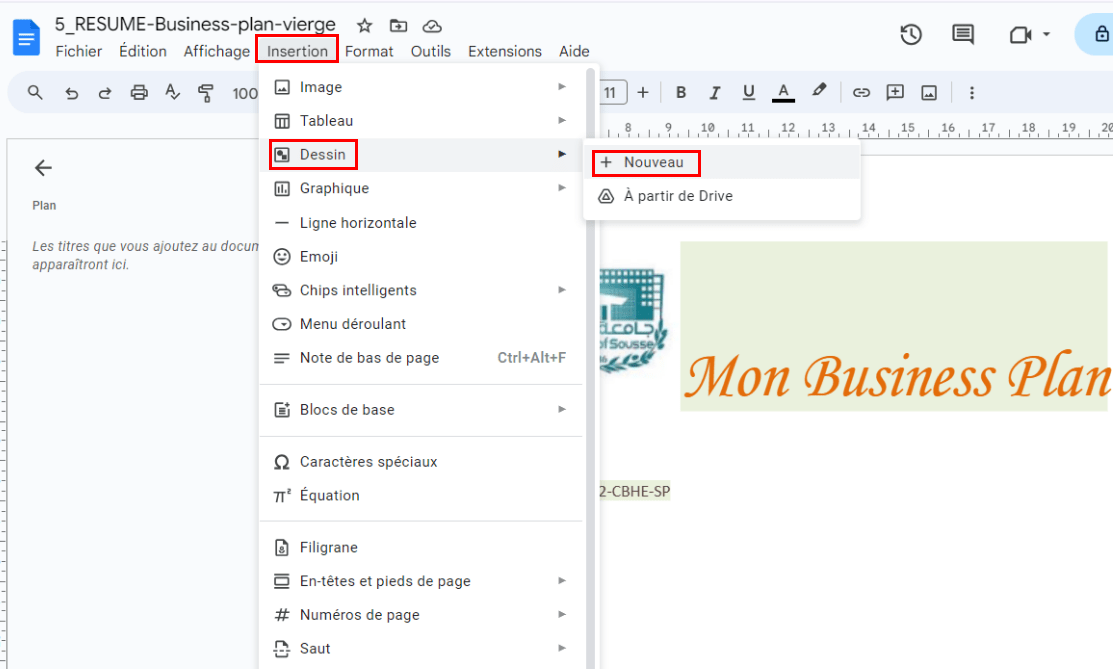Open the Outils menu
Screen dimensions: 1113x670
[x=431, y=51]
